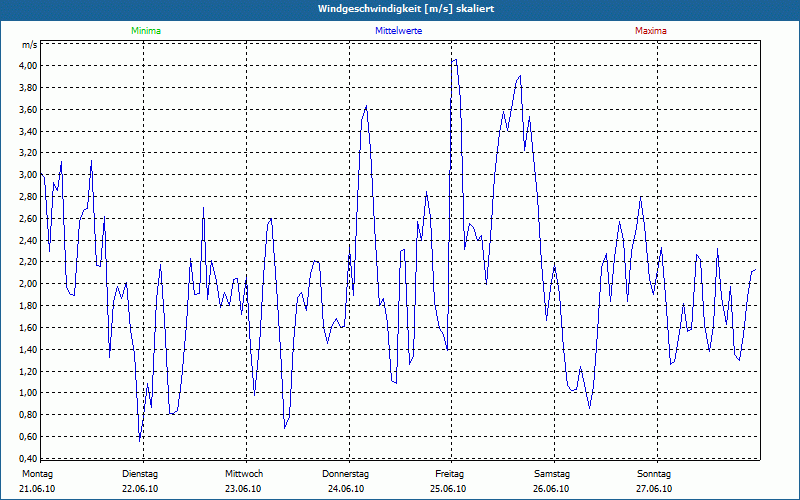This screenshot has height=500, width=800.
Task: Click the Sonntag day label
Action: coord(654,474)
